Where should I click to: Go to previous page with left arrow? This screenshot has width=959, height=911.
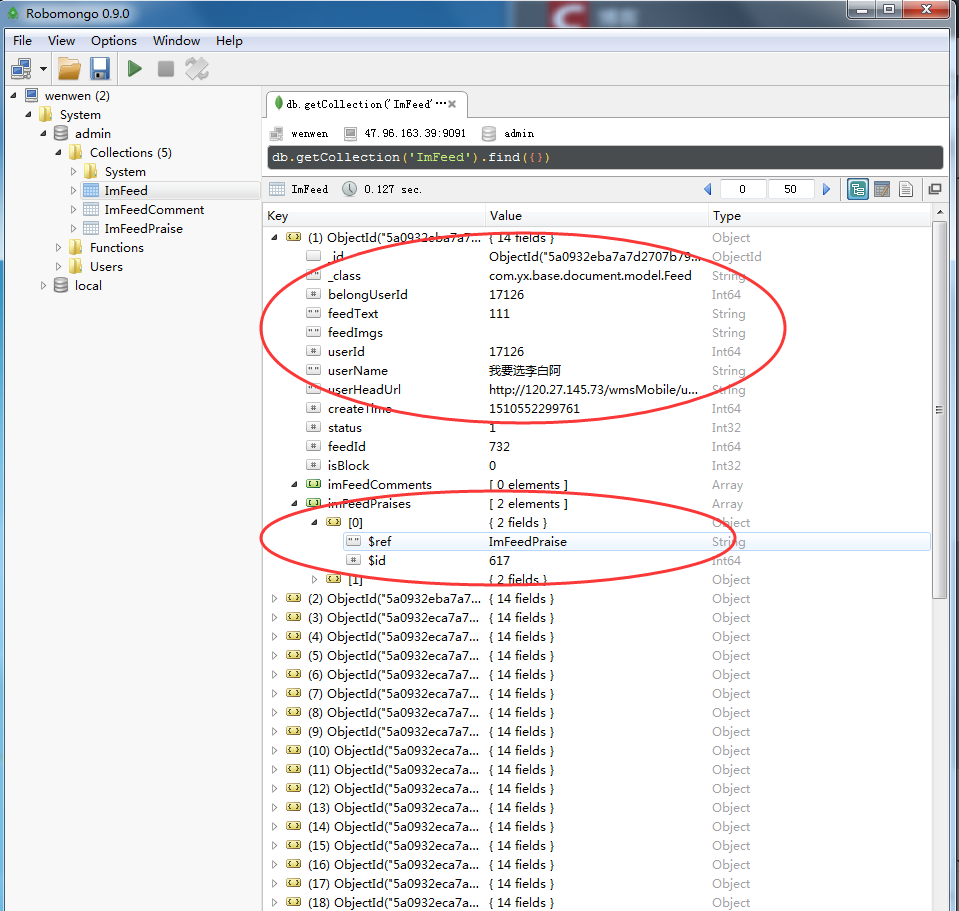[708, 189]
